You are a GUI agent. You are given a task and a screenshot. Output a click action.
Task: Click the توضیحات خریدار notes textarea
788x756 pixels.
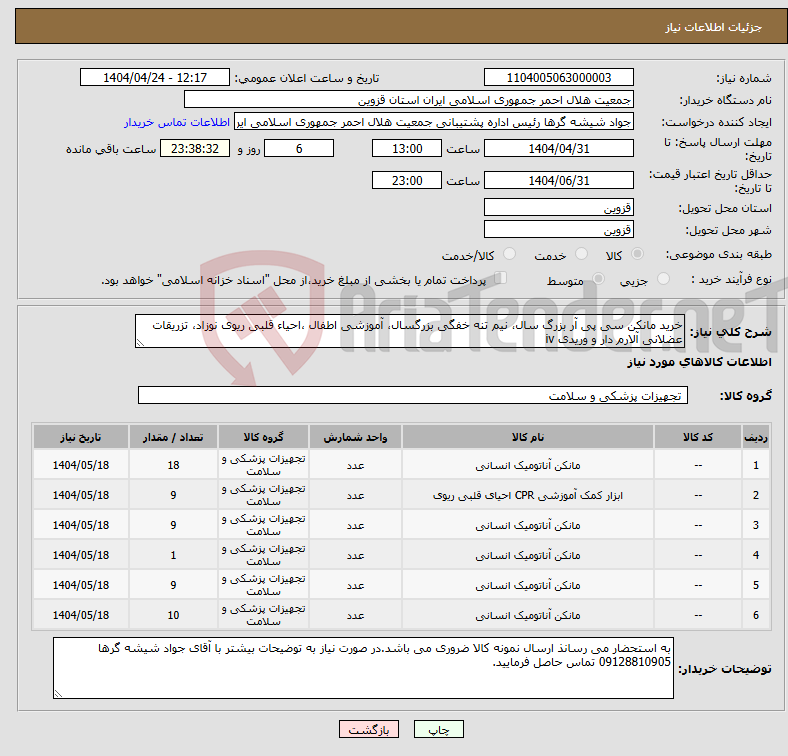point(363,668)
